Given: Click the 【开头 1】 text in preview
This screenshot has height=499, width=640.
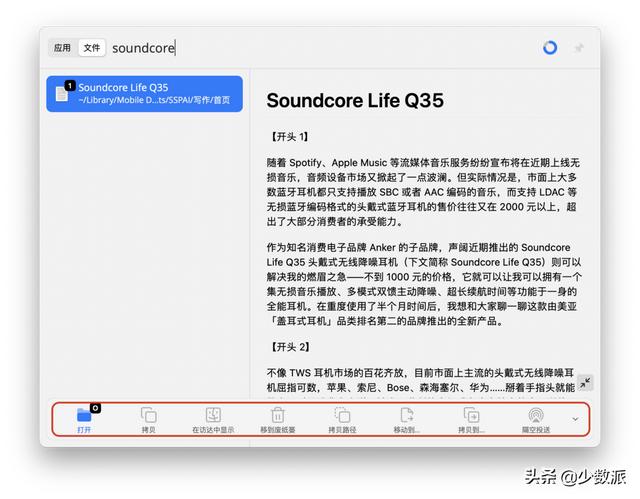Looking at the screenshot, I should click(x=289, y=137).
